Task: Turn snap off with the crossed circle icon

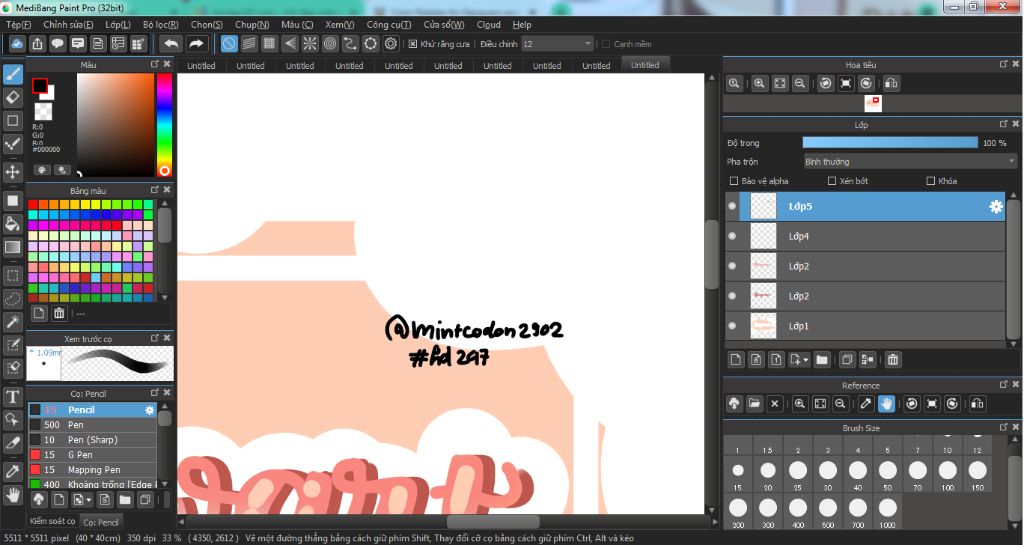Action: click(229, 44)
